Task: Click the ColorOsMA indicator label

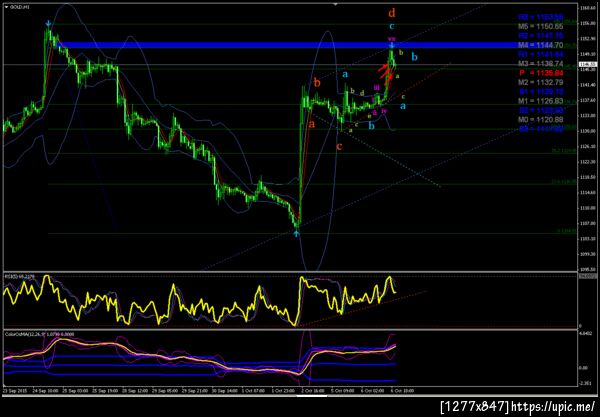Action: 39,334
